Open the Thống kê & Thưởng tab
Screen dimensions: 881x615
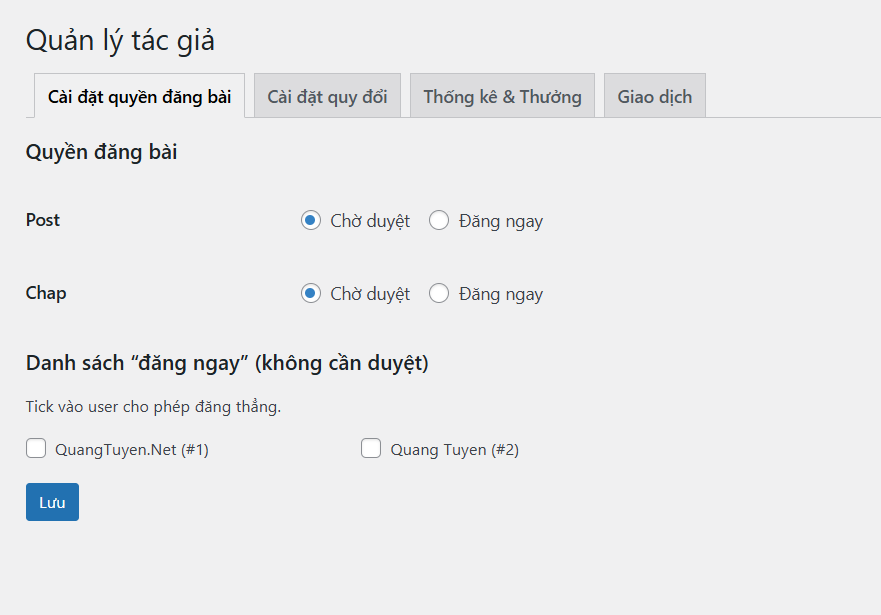(502, 97)
